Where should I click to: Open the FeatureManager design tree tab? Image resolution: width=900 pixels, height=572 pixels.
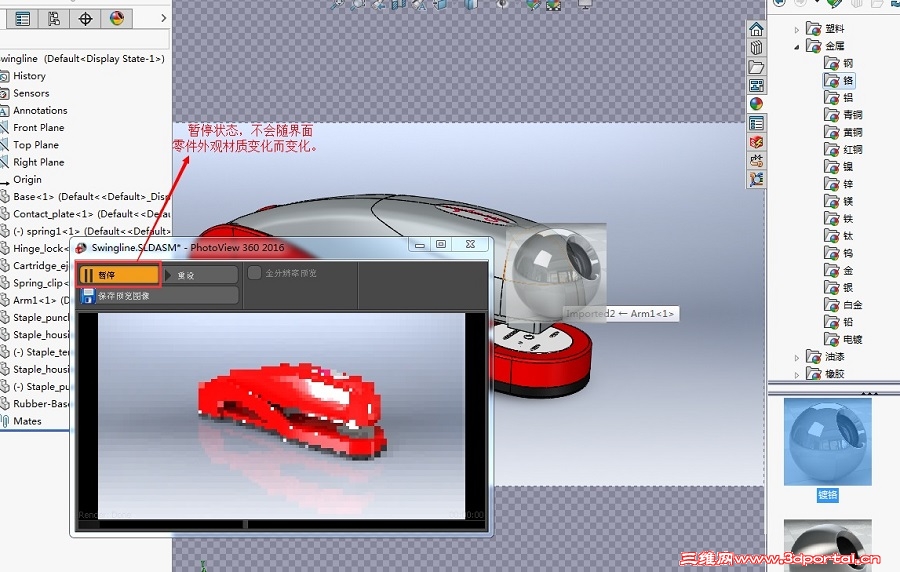pos(23,19)
